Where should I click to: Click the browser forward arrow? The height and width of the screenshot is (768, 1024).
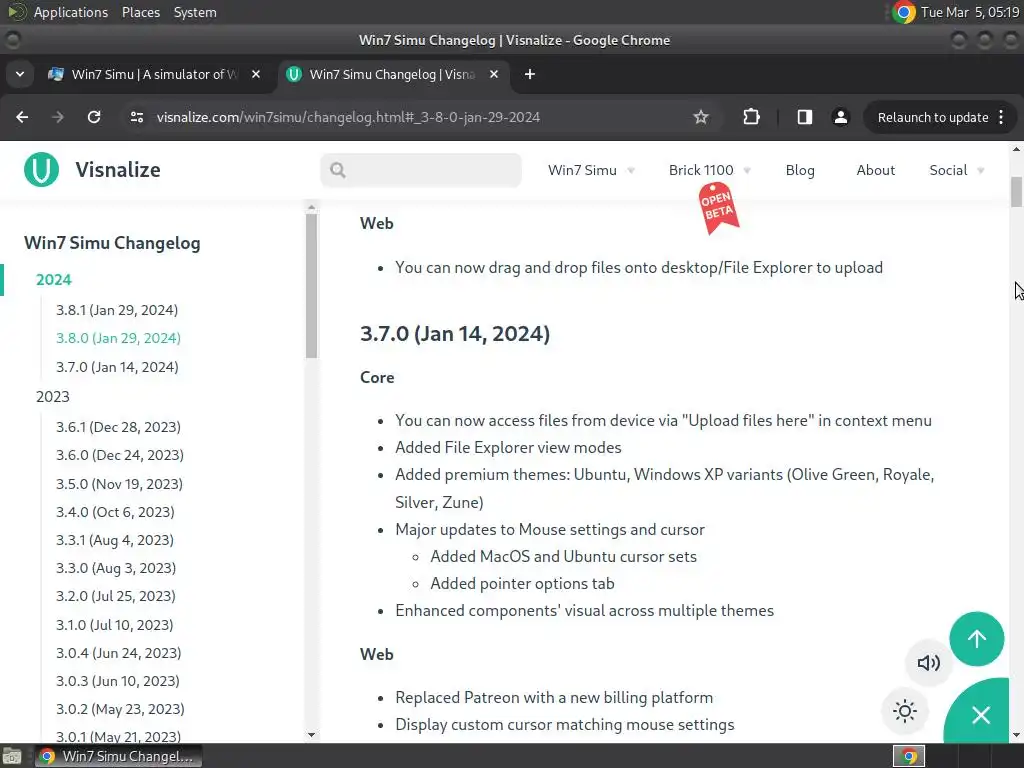pos(58,117)
